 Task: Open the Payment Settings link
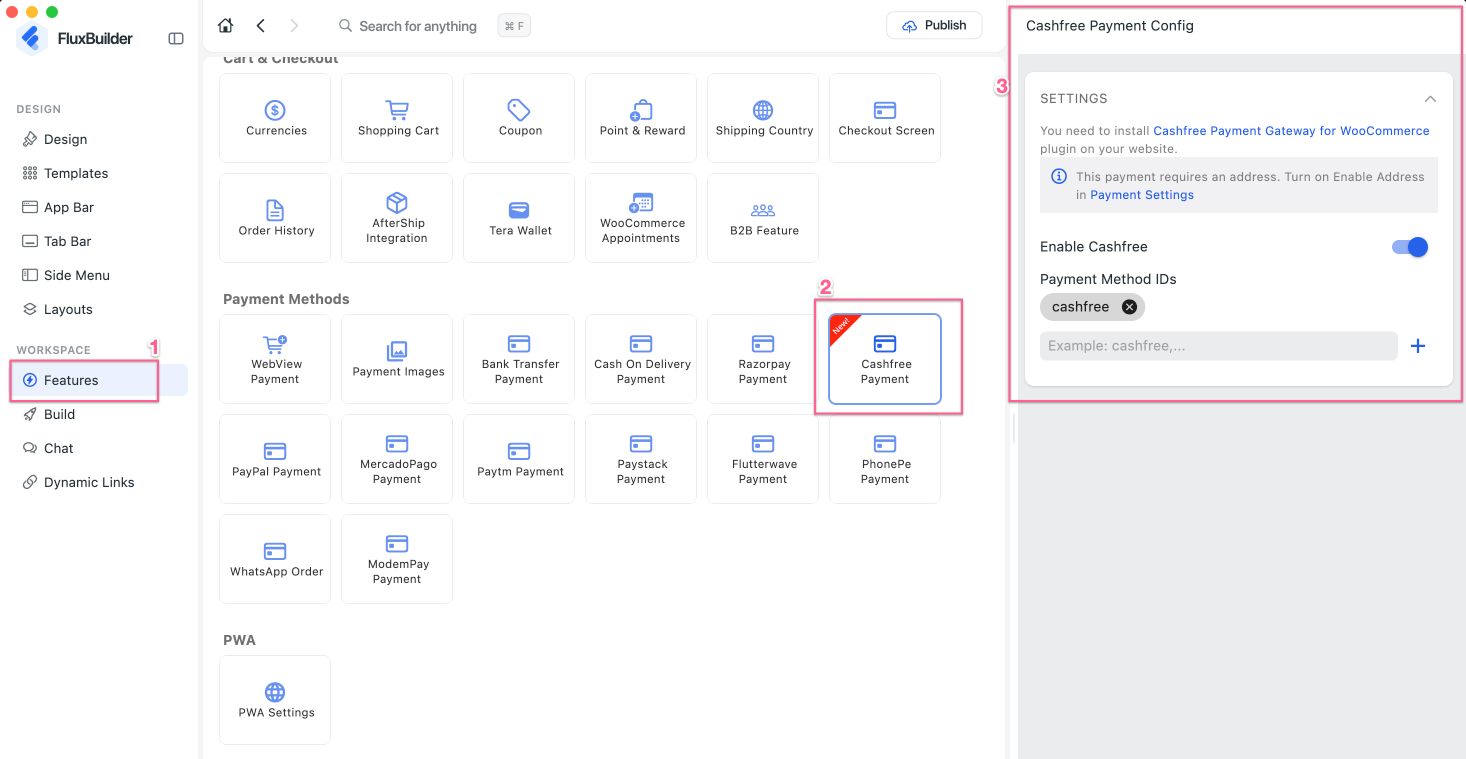coord(1141,195)
